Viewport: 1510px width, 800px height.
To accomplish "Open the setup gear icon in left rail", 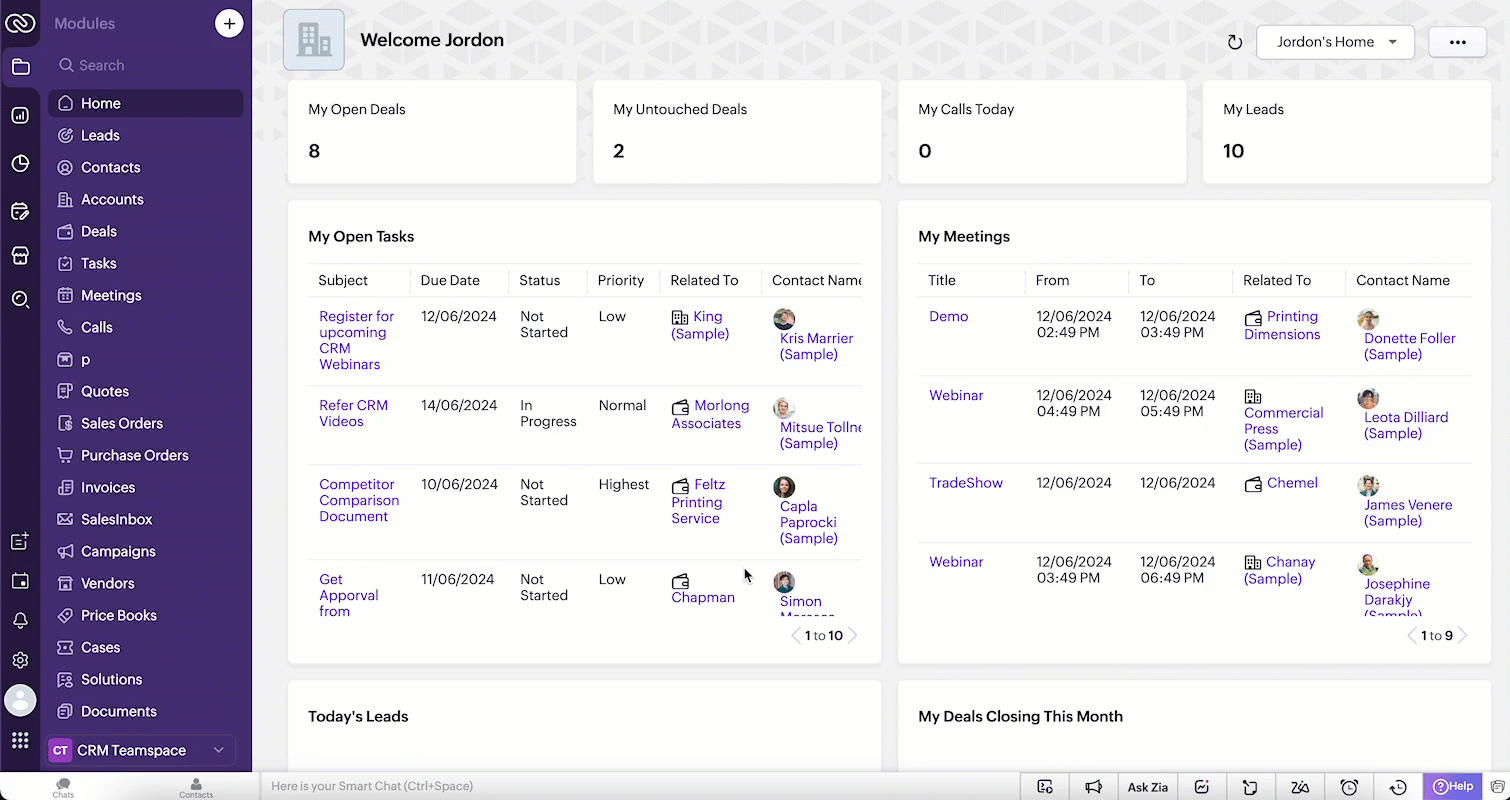I will (20, 660).
